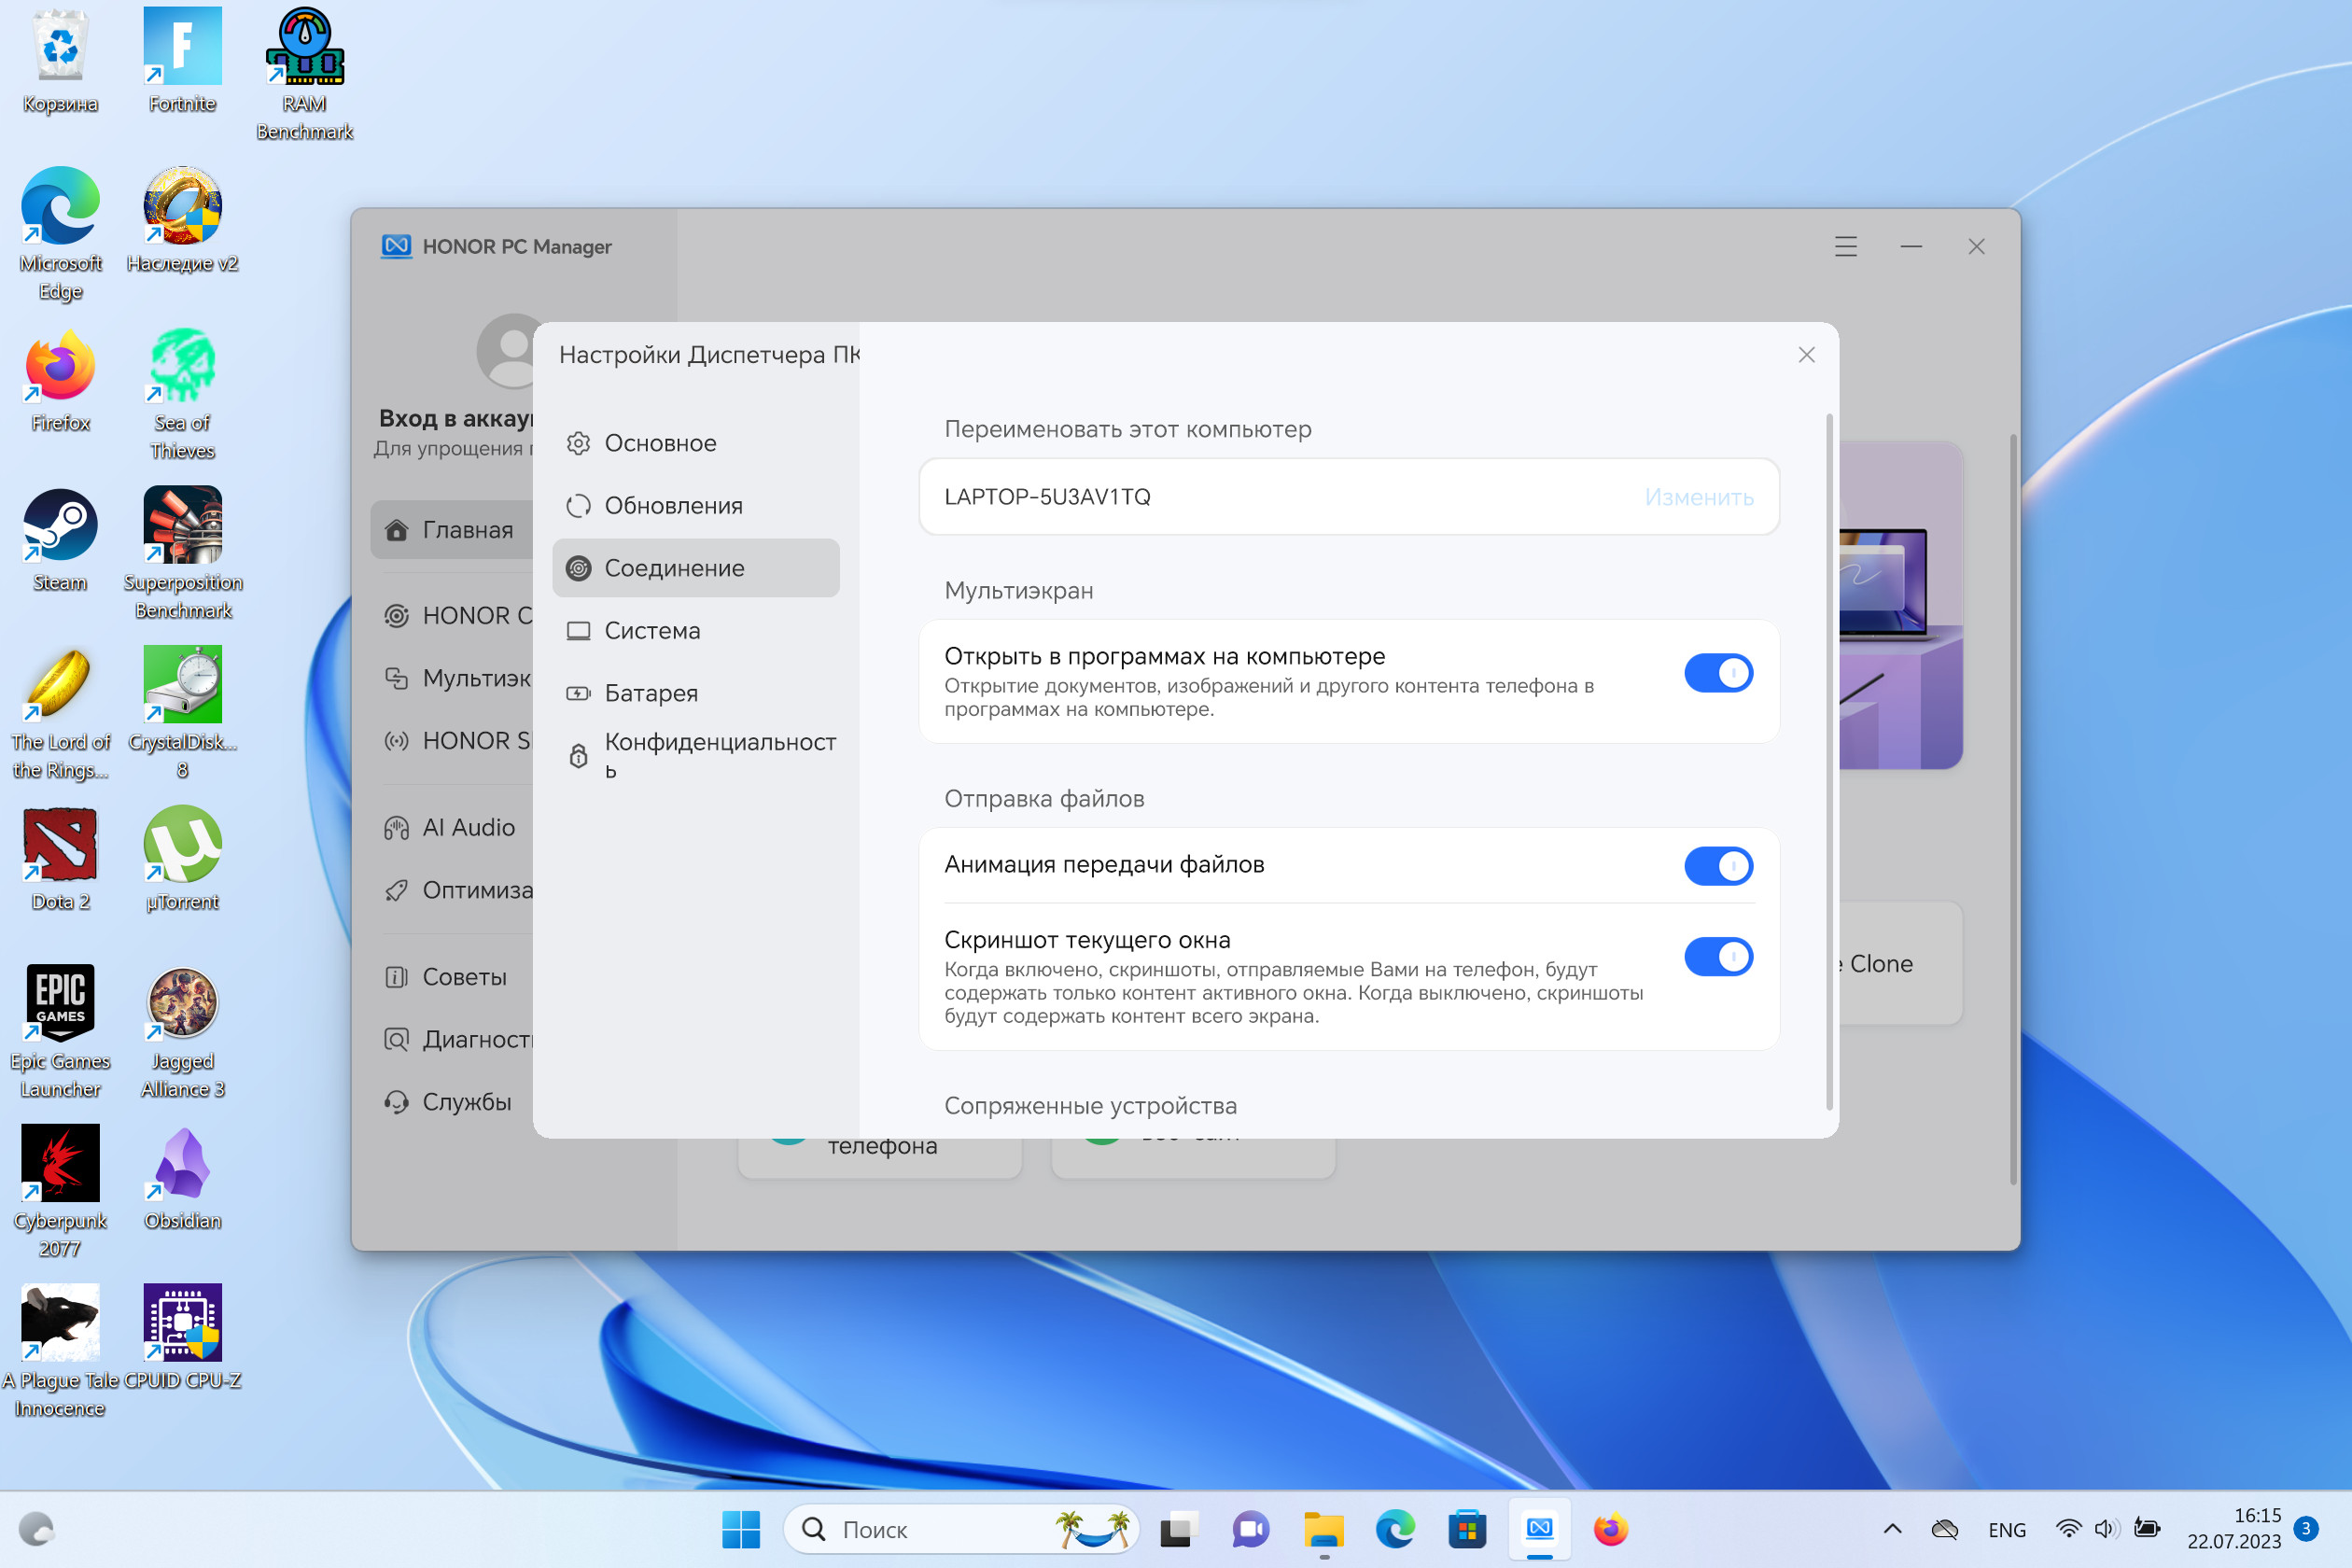This screenshot has width=2352, height=1568.
Task: Open the Основное settings section
Action: (695, 443)
